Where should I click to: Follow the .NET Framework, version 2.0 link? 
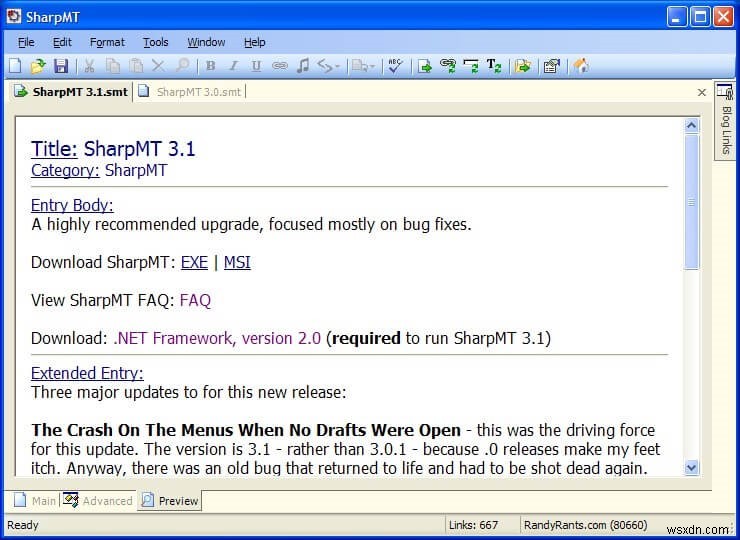click(217, 338)
